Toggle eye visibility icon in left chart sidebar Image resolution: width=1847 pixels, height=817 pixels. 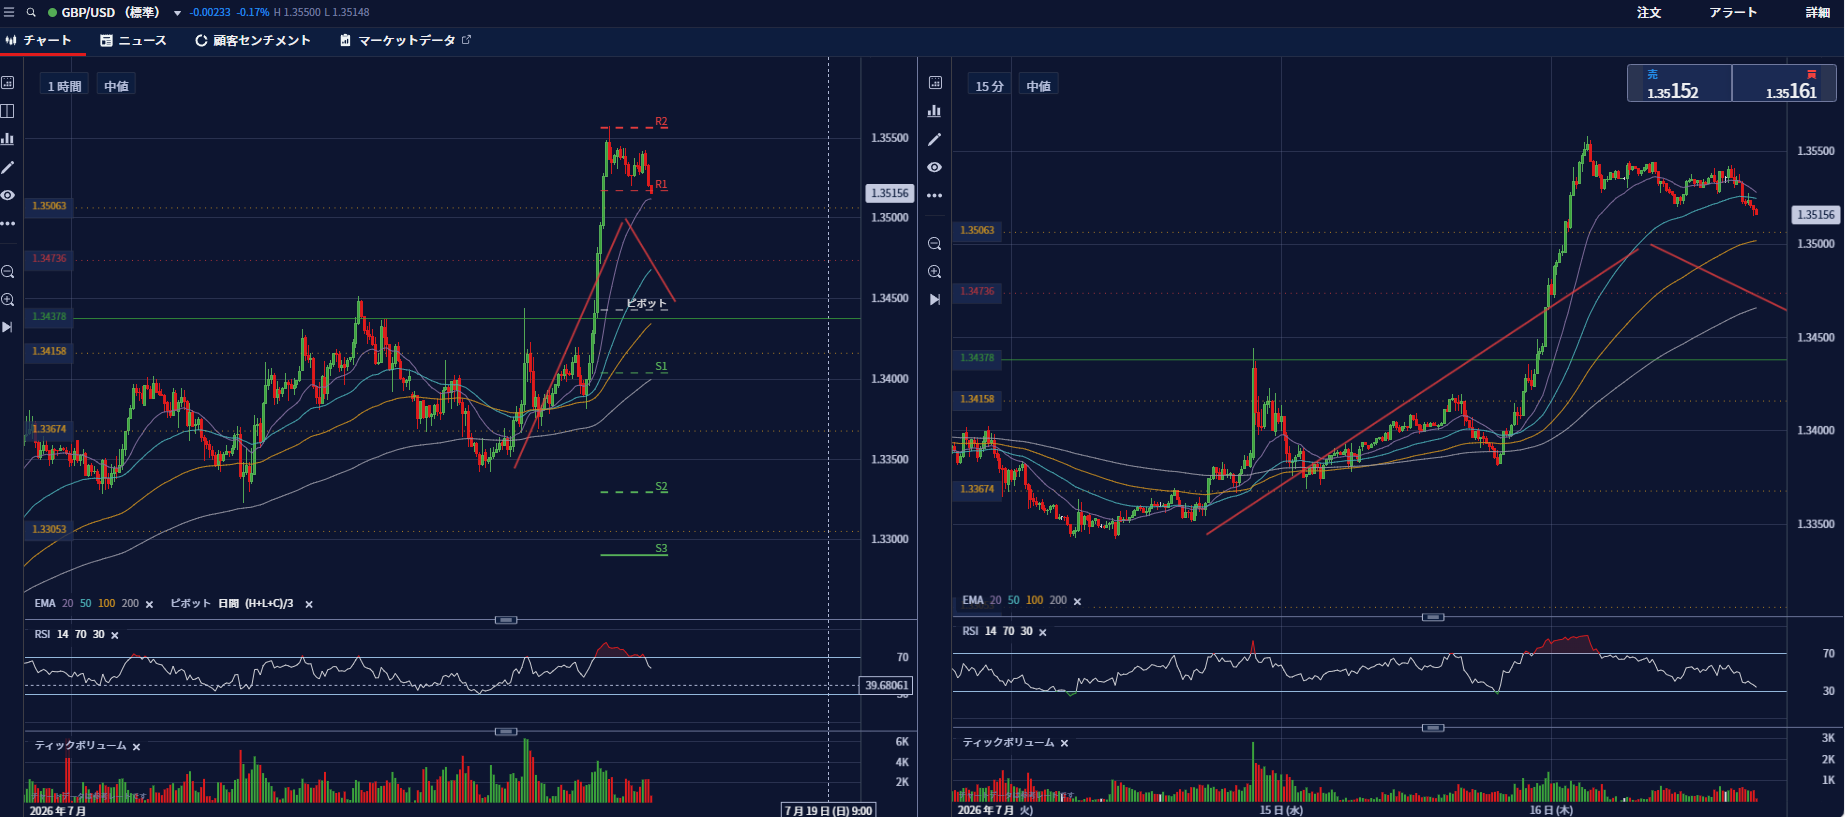coord(8,195)
